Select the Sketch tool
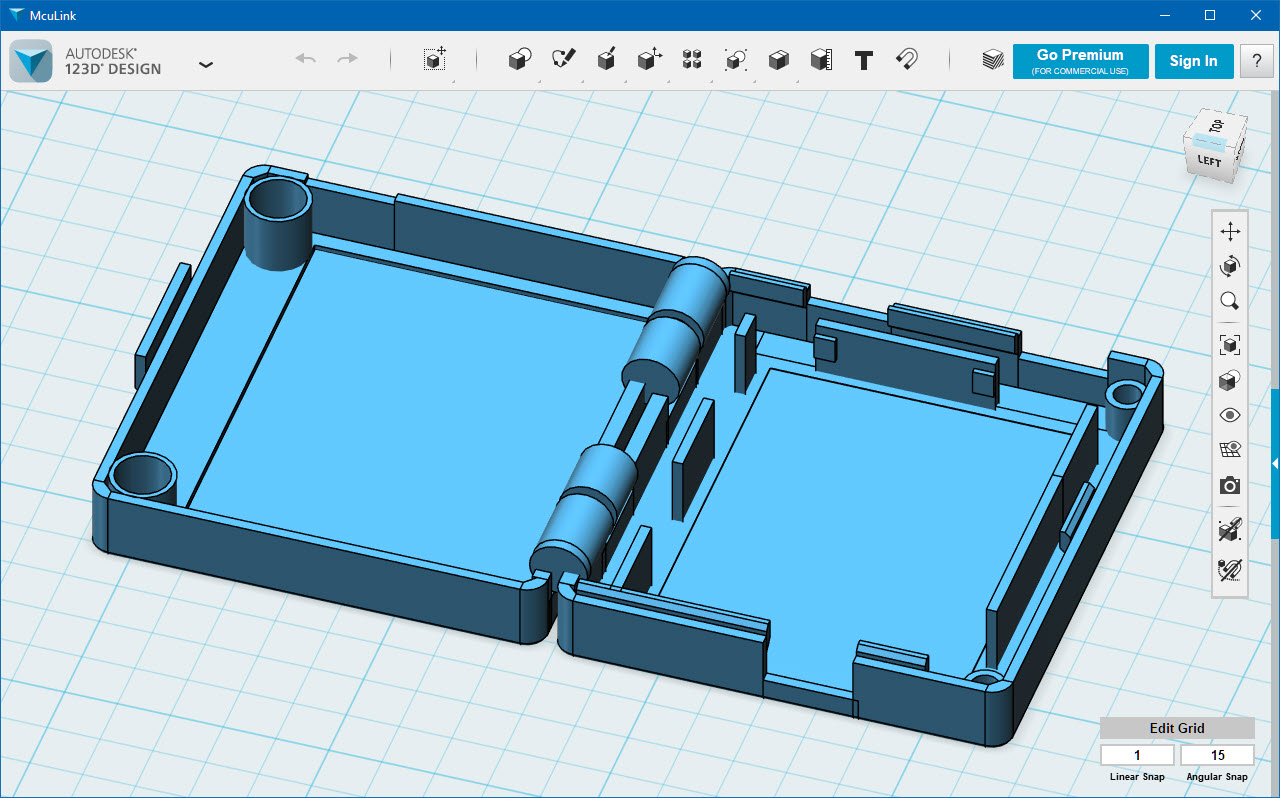1280x798 pixels. coord(563,60)
